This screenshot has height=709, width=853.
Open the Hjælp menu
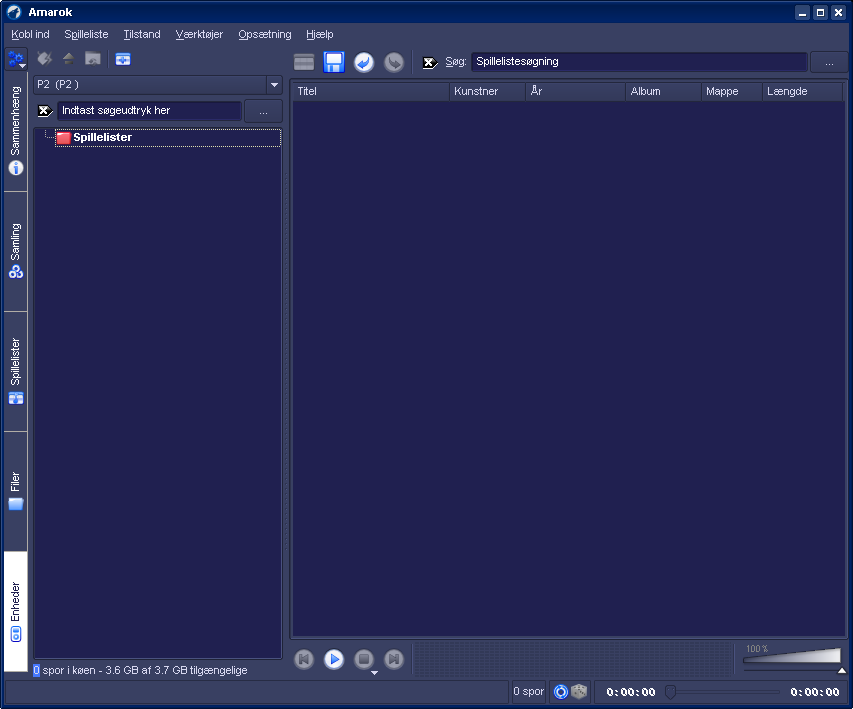[319, 34]
